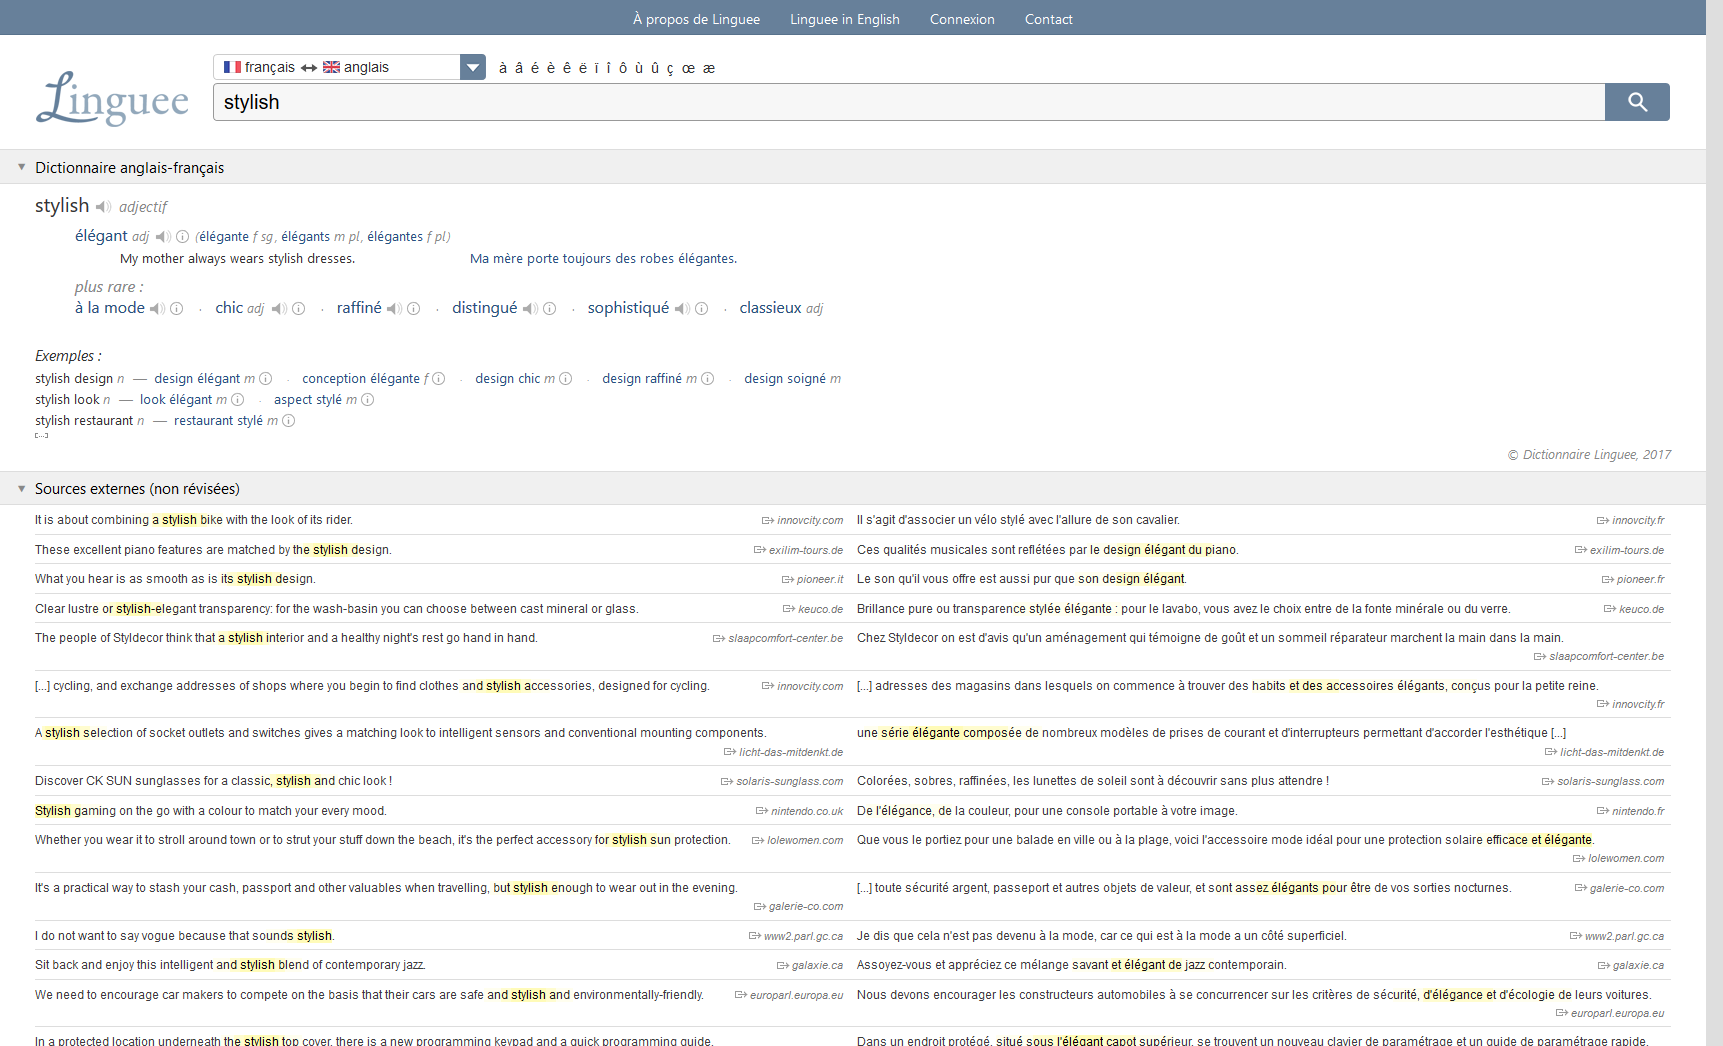Play pronunciation of élégant
The height and width of the screenshot is (1046, 1723).
tap(163, 237)
